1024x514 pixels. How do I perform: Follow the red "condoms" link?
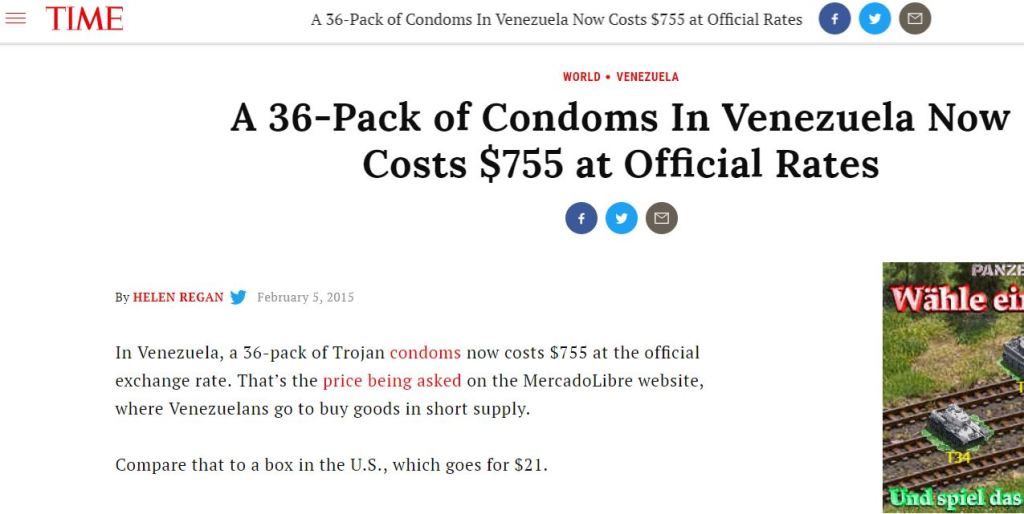tap(425, 353)
